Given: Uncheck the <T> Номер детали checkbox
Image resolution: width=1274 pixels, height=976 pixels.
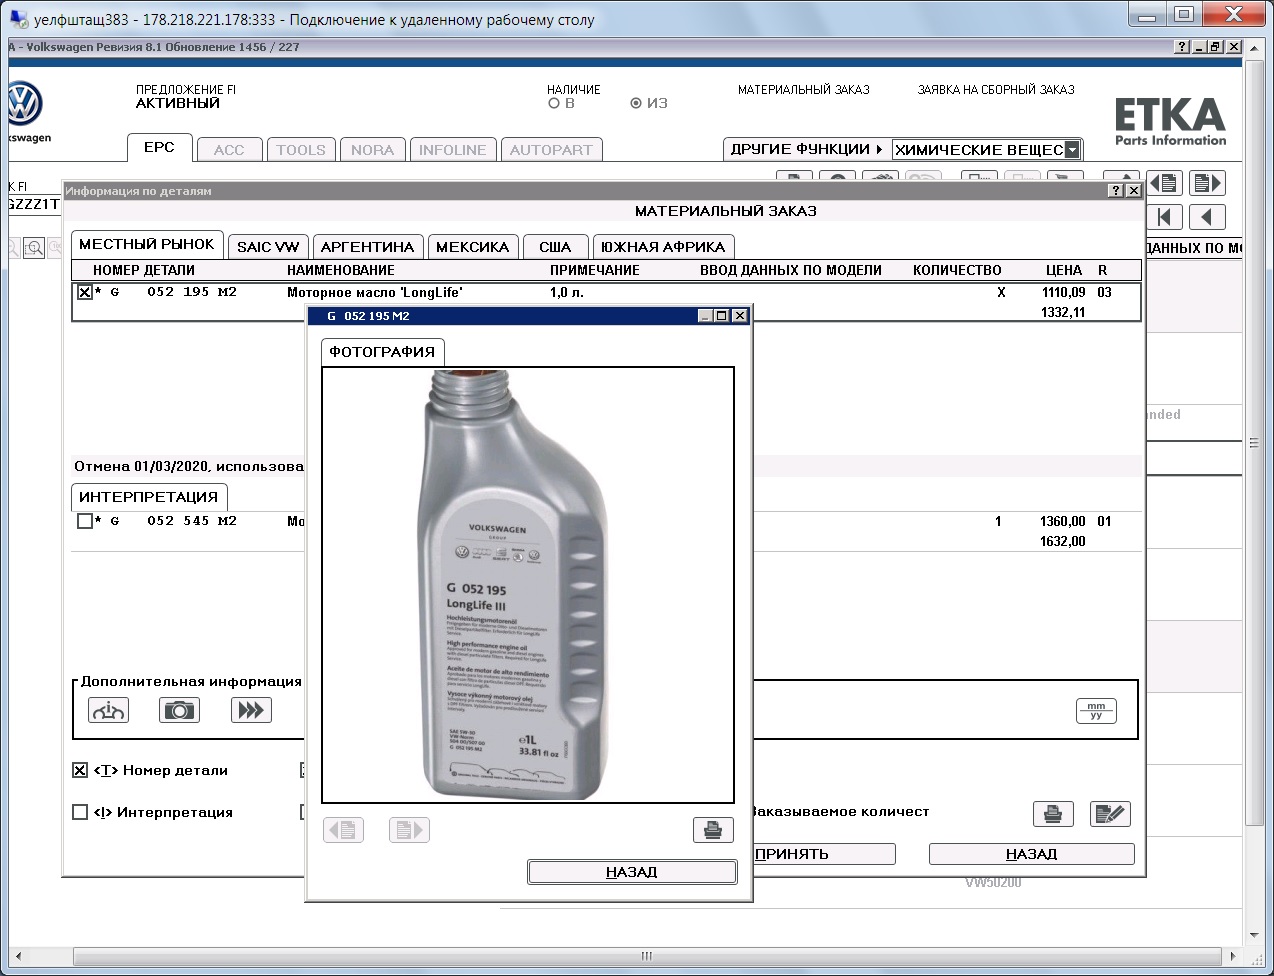Looking at the screenshot, I should pos(80,770).
